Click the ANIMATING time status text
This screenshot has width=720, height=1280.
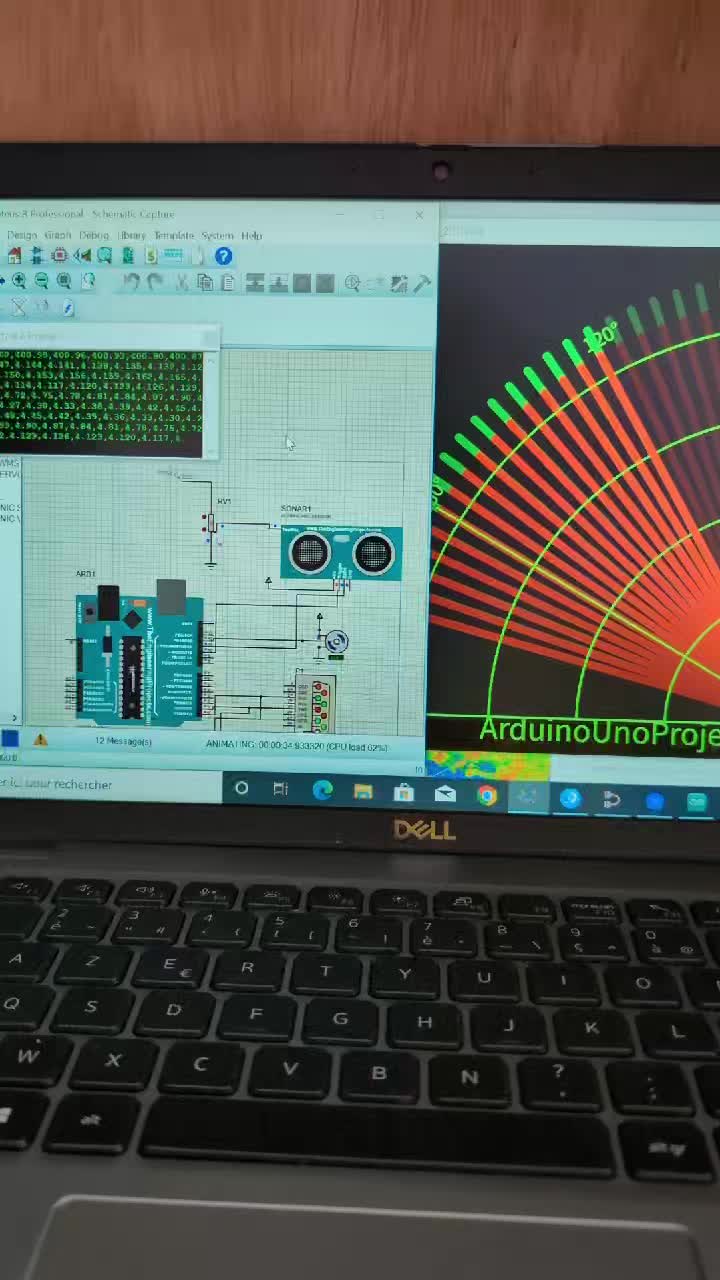pyautogui.click(x=297, y=745)
